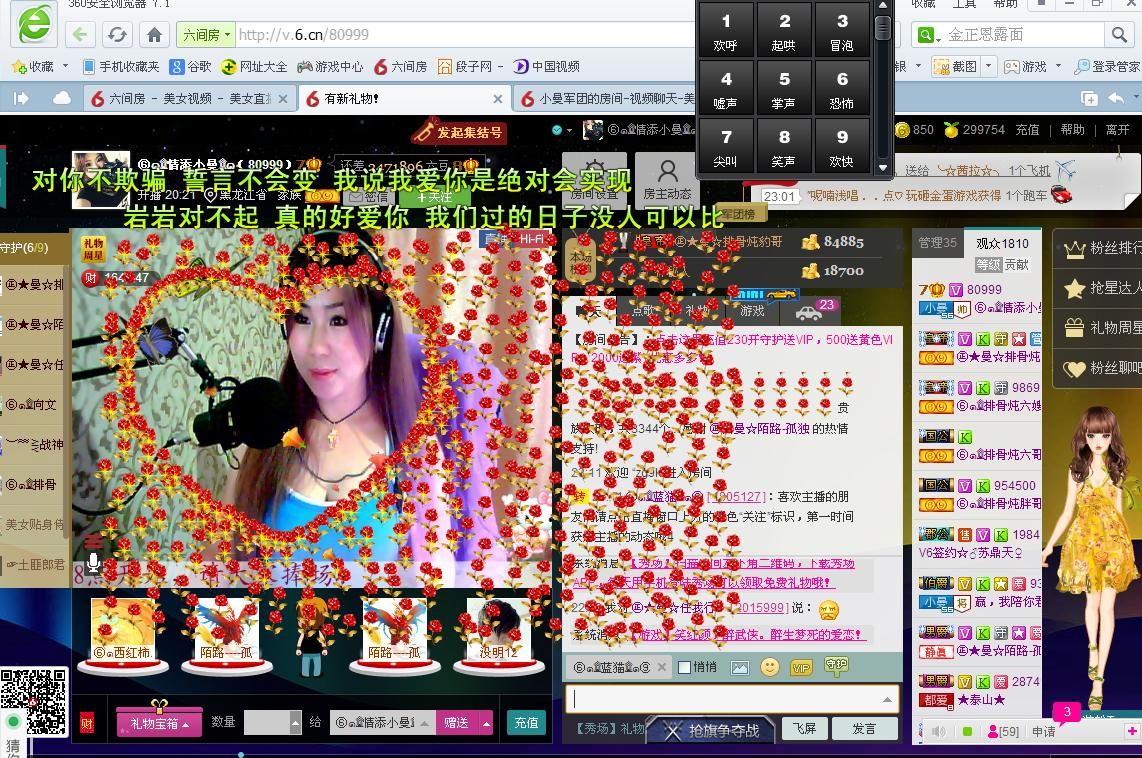Viewport: 1142px width, 758px height.
Task: Check the 悄悄 whisper checkbox
Action: click(685, 667)
